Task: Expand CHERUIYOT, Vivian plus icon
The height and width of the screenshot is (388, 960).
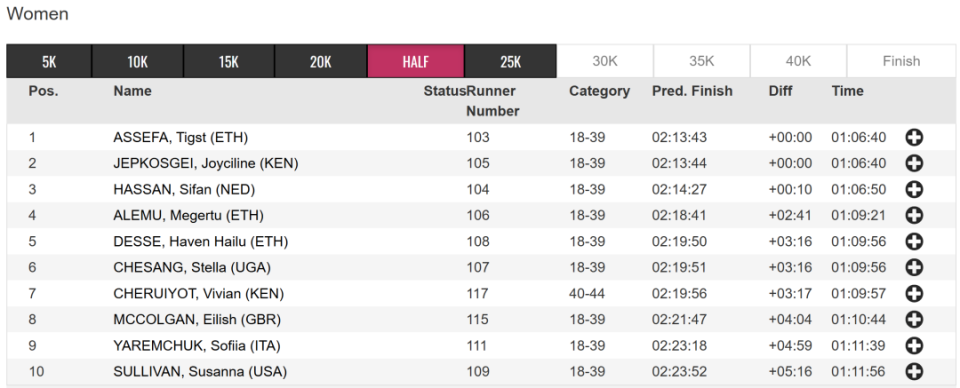Action: (x=913, y=294)
